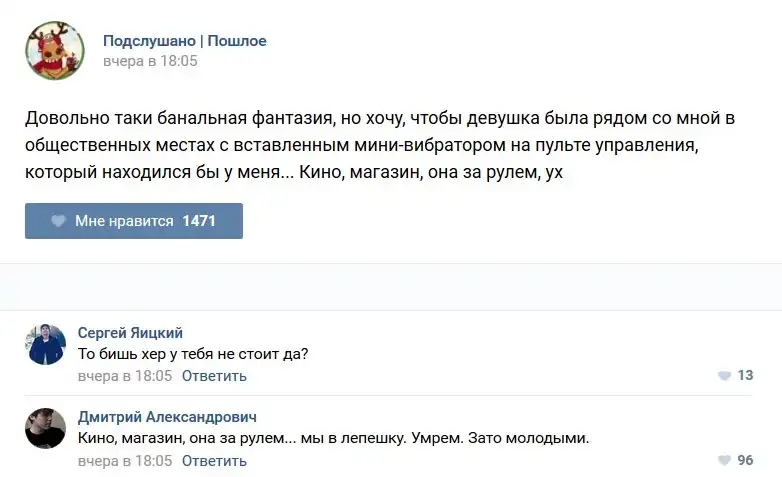The width and height of the screenshot is (782, 477).
Task: Open Сергей Яцкий's profile picture
Action: (x=45, y=345)
